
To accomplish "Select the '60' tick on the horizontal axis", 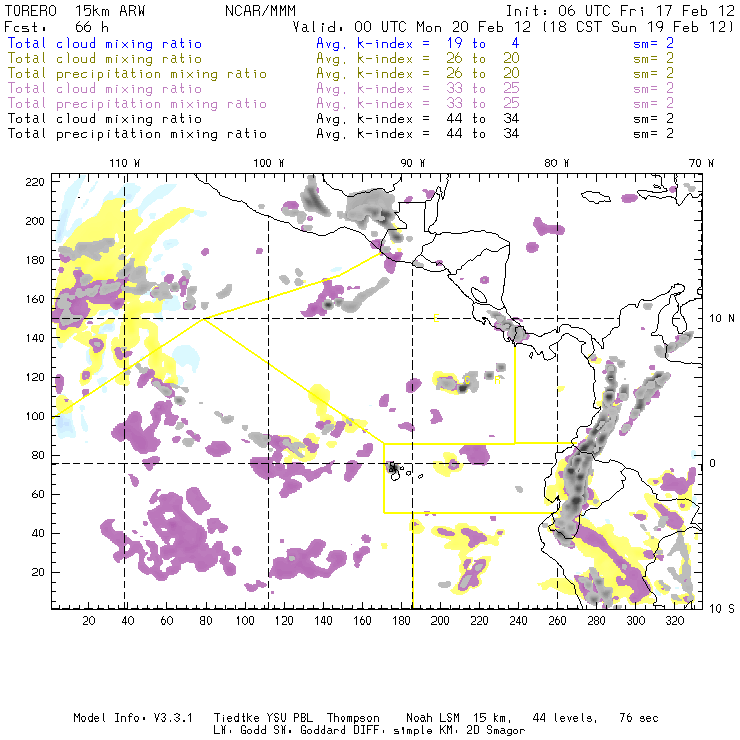I will (167, 621).
